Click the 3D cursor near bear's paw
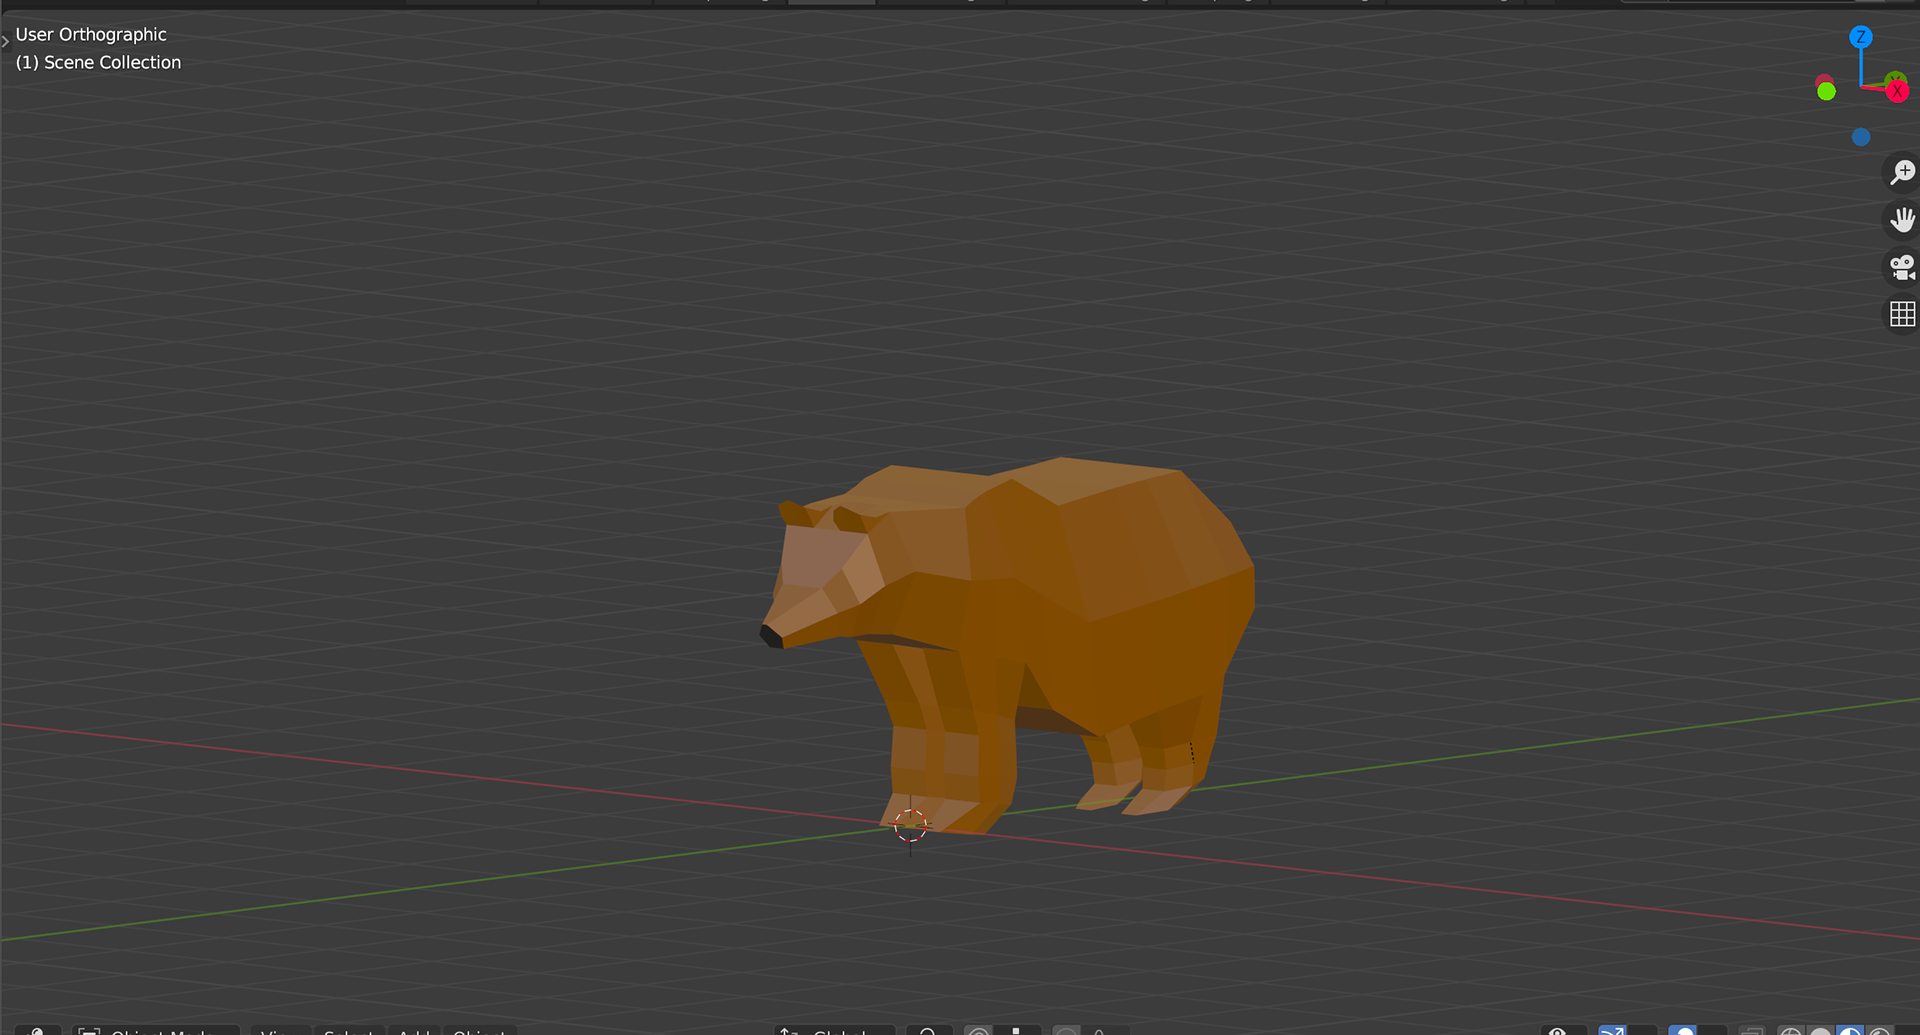The image size is (1920, 1035). 910,826
